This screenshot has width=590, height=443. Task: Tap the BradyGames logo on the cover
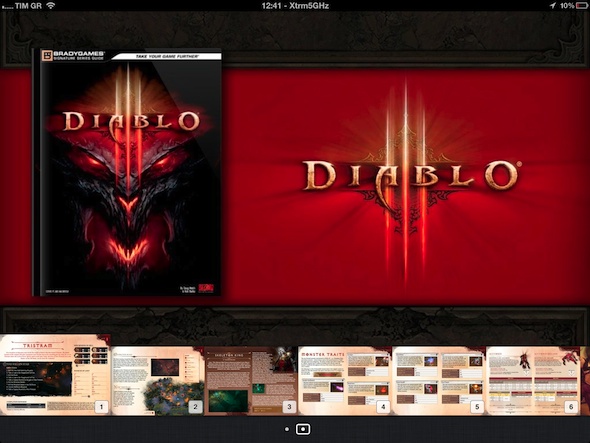tap(73, 56)
